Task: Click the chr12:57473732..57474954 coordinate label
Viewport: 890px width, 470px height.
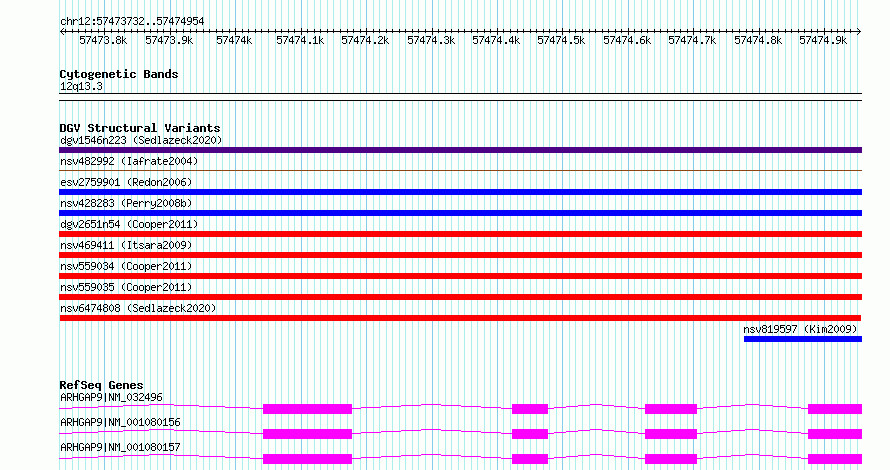Action: [132, 22]
